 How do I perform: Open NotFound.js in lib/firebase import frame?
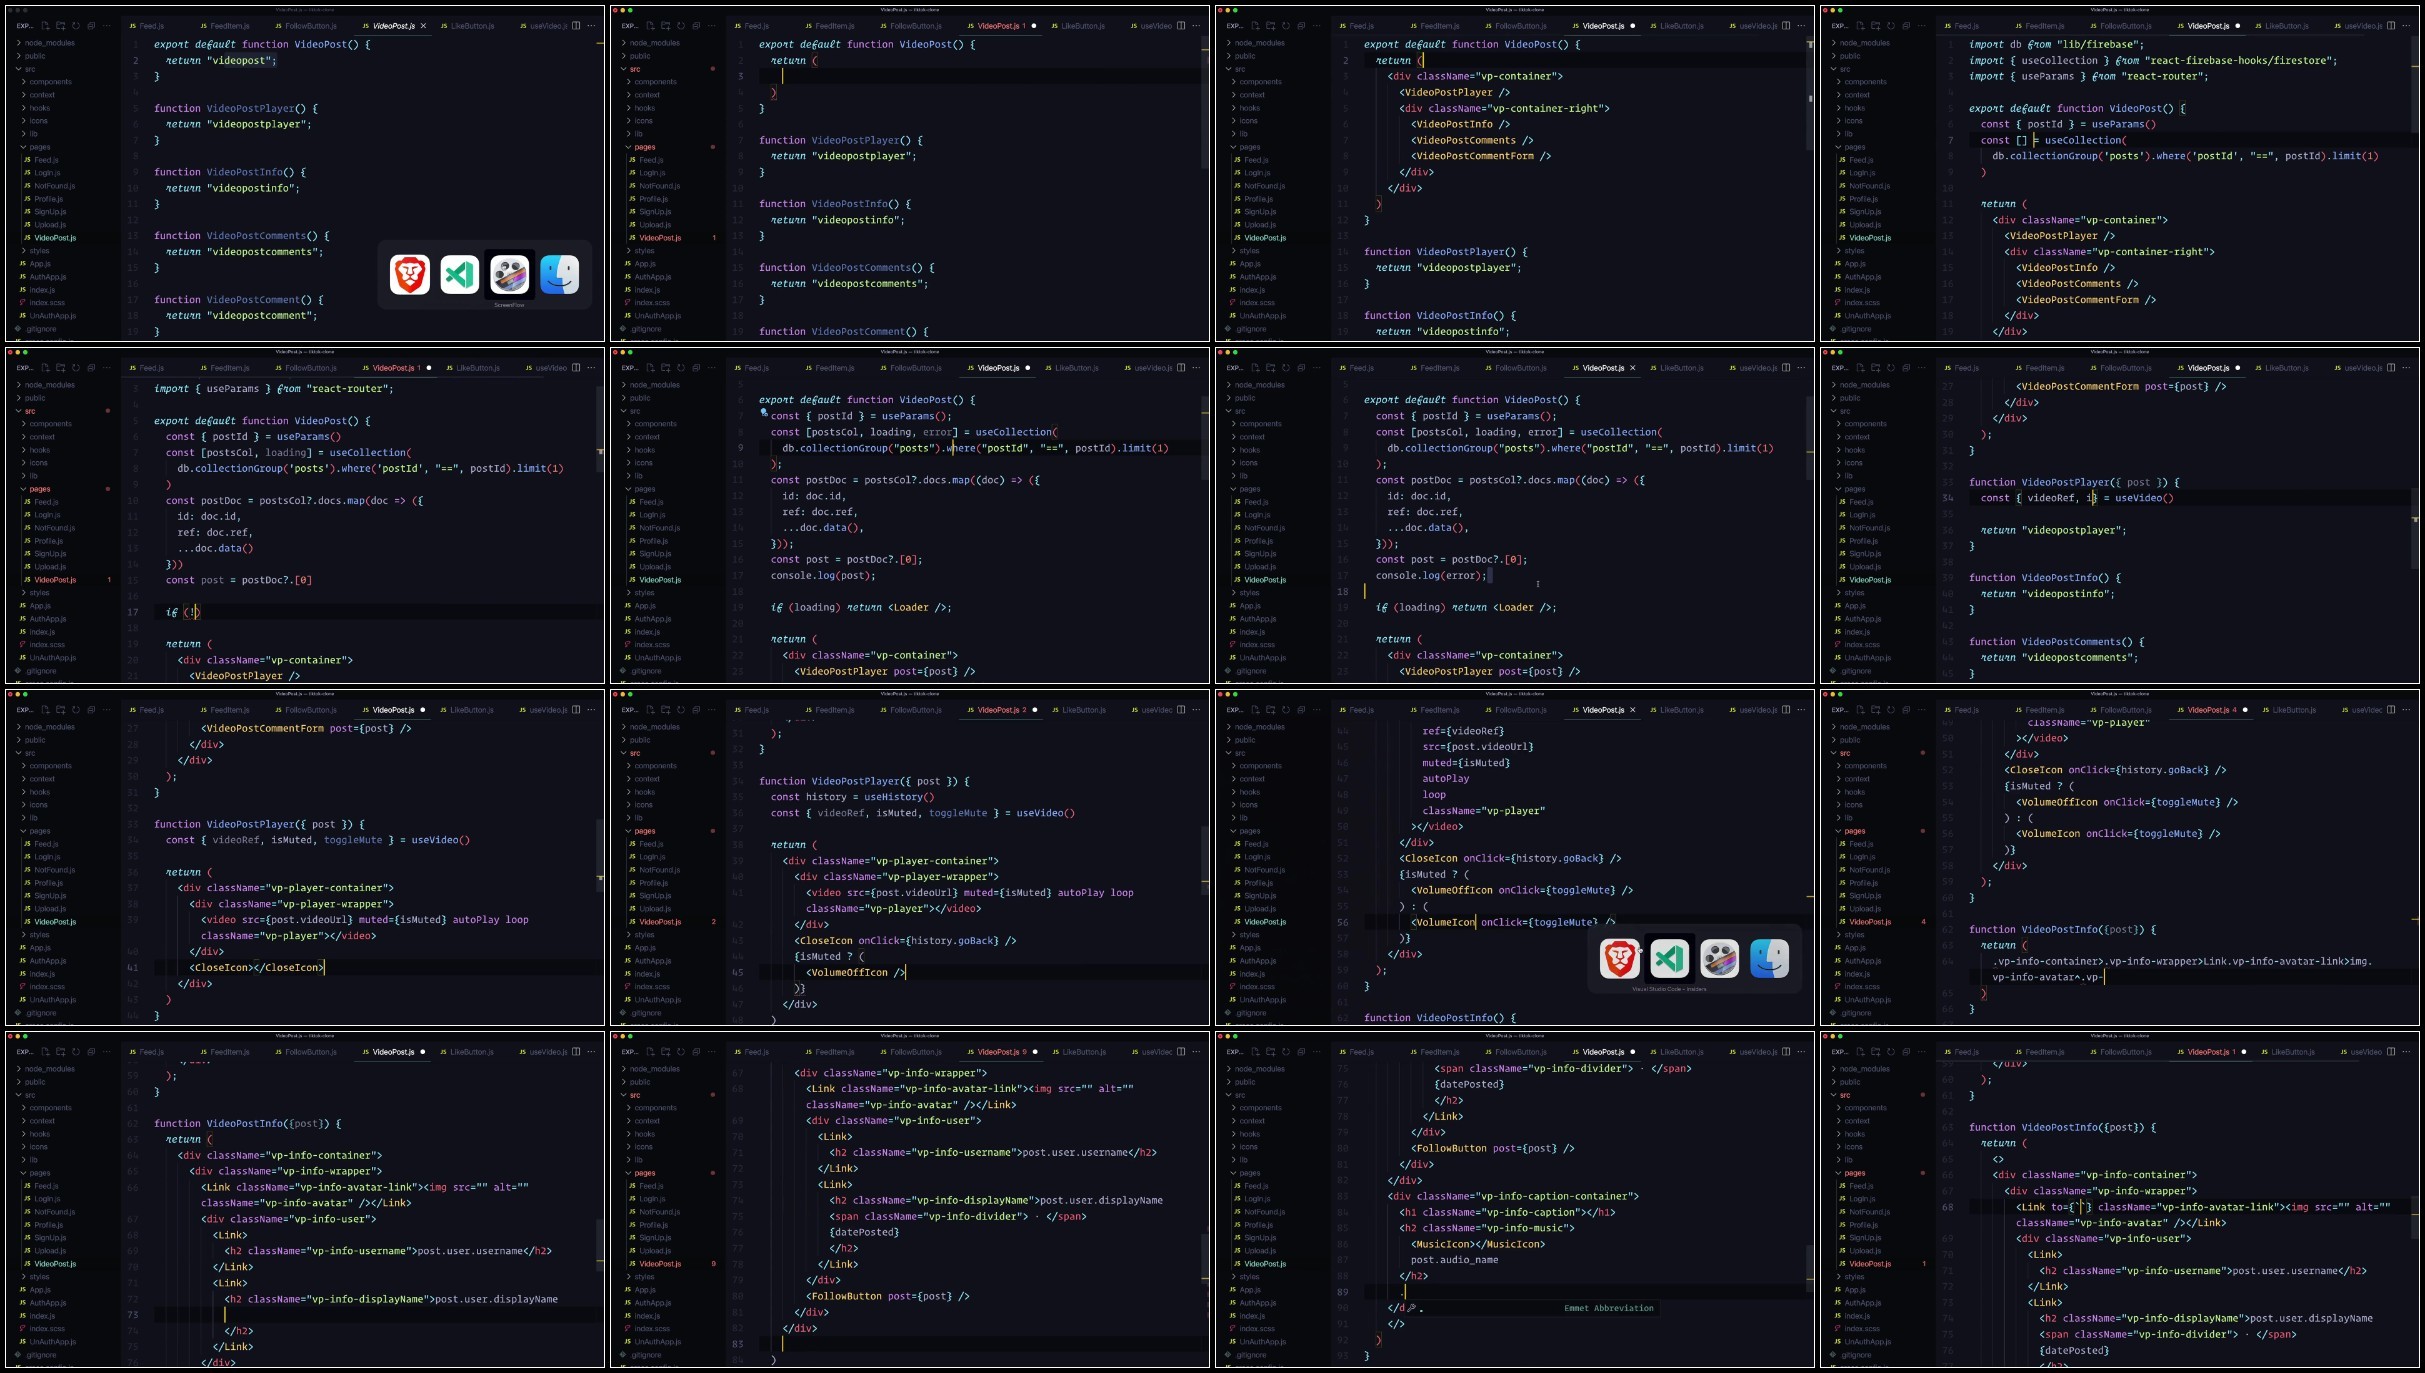[x=1864, y=186]
